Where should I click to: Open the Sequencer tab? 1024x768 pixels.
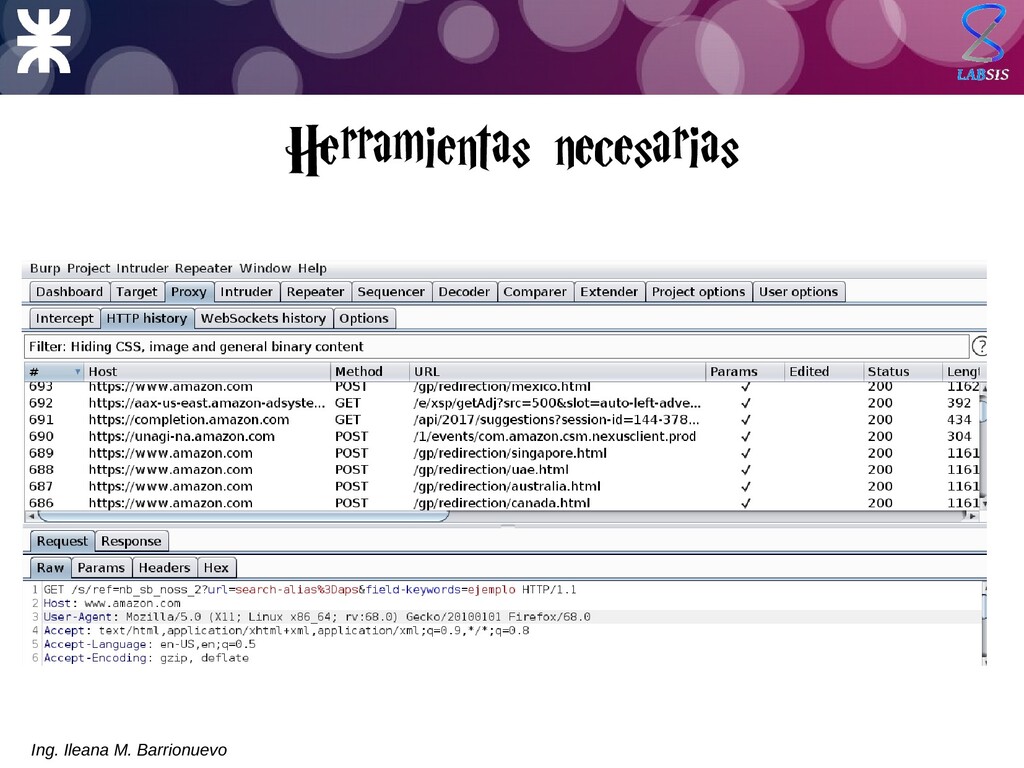pos(391,292)
